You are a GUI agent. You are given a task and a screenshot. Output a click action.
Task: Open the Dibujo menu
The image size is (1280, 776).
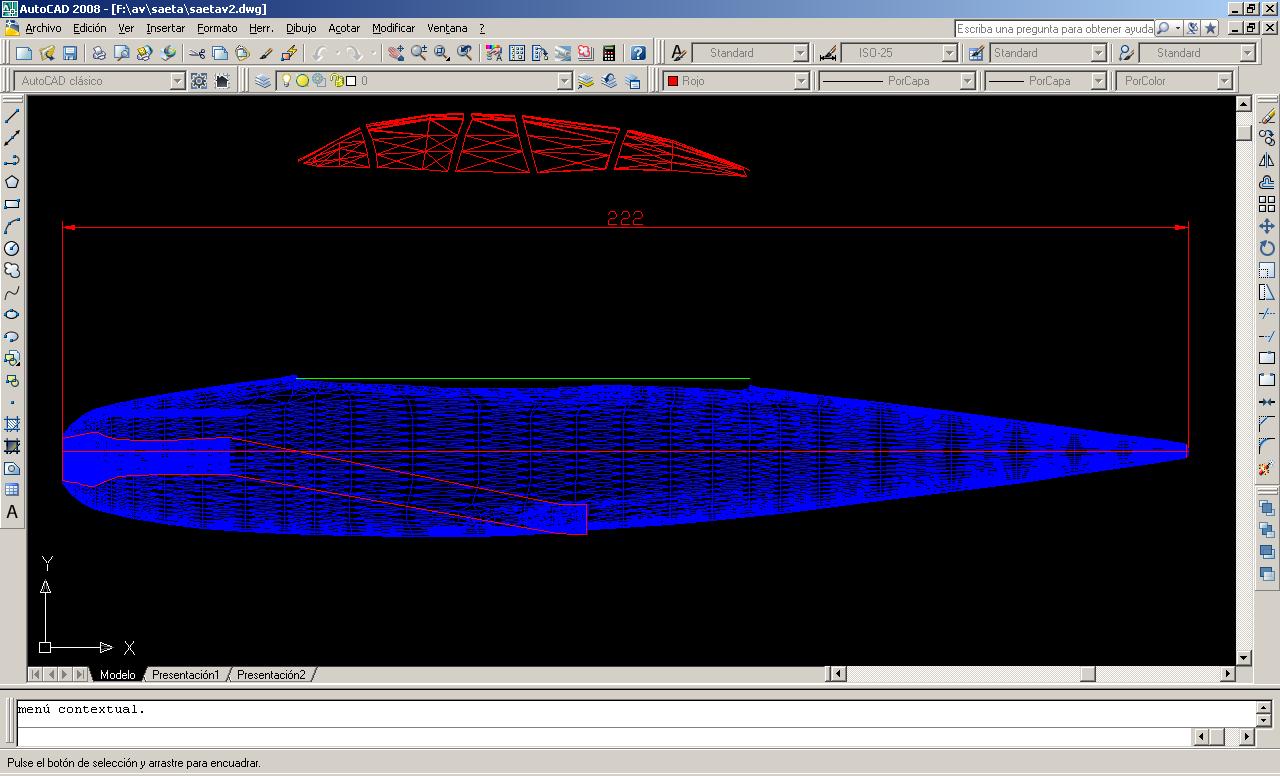[x=300, y=28]
